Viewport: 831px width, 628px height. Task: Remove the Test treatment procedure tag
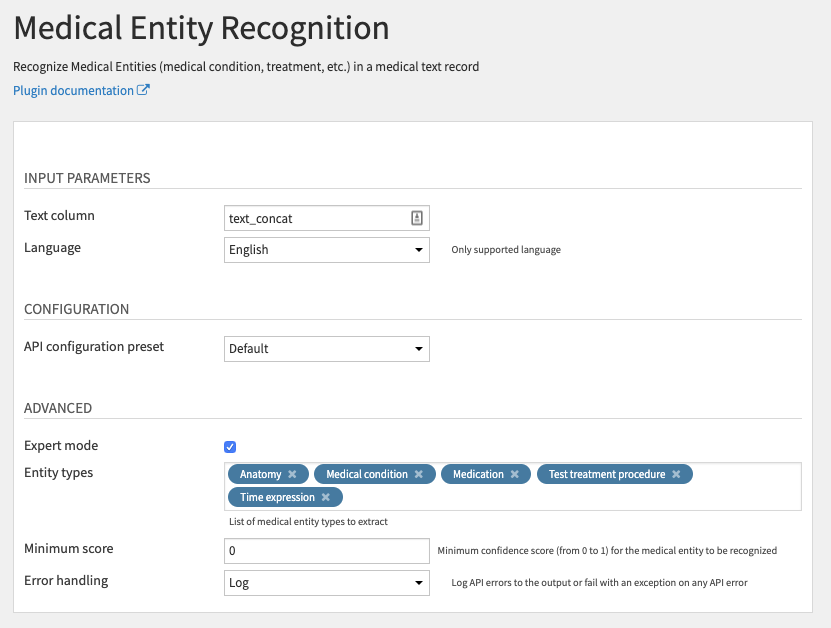676,474
